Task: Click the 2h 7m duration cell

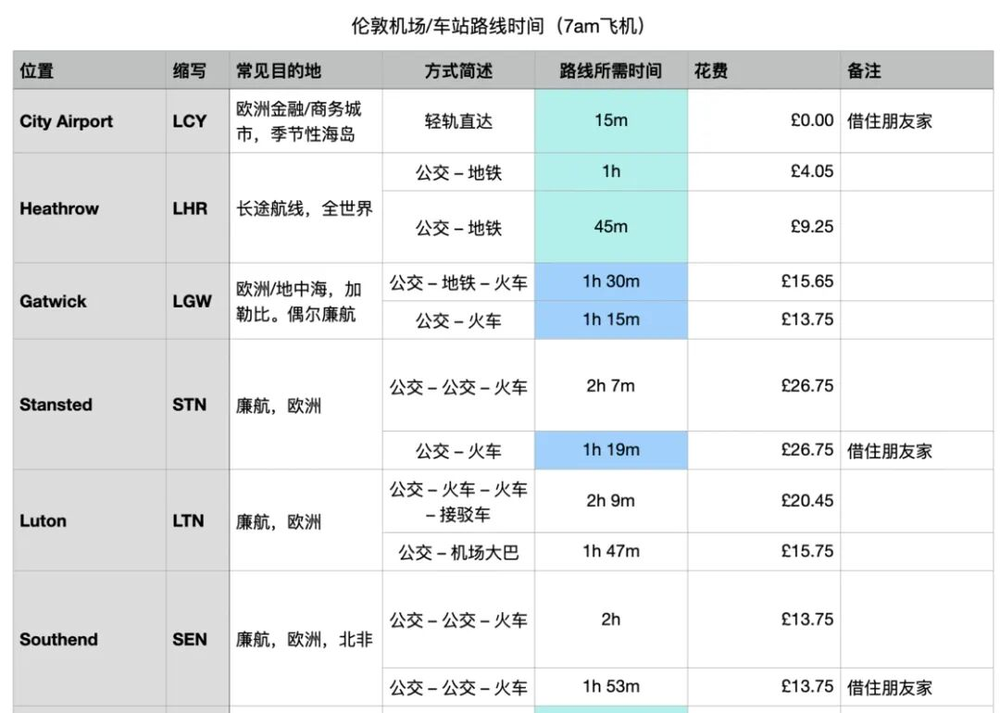Action: tap(611, 386)
